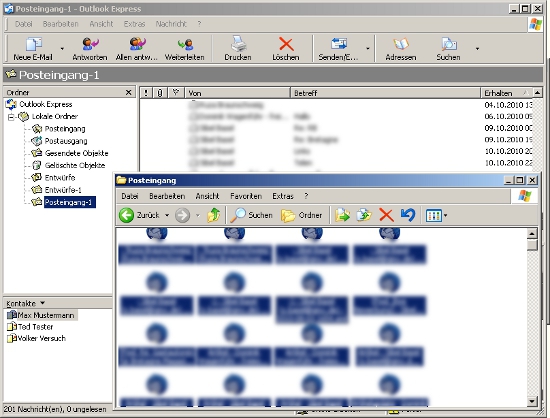Sort by flag column header
Viewport: 550px width, 418px height.
[x=176, y=93]
